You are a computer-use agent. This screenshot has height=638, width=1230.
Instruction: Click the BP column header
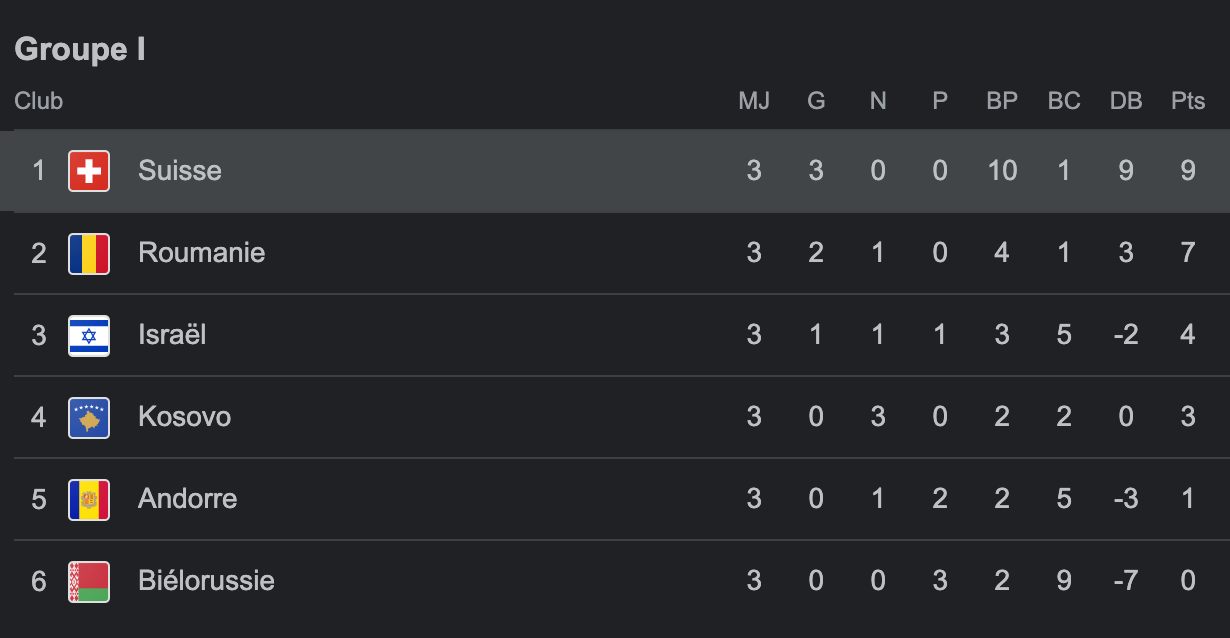pos(1002,101)
